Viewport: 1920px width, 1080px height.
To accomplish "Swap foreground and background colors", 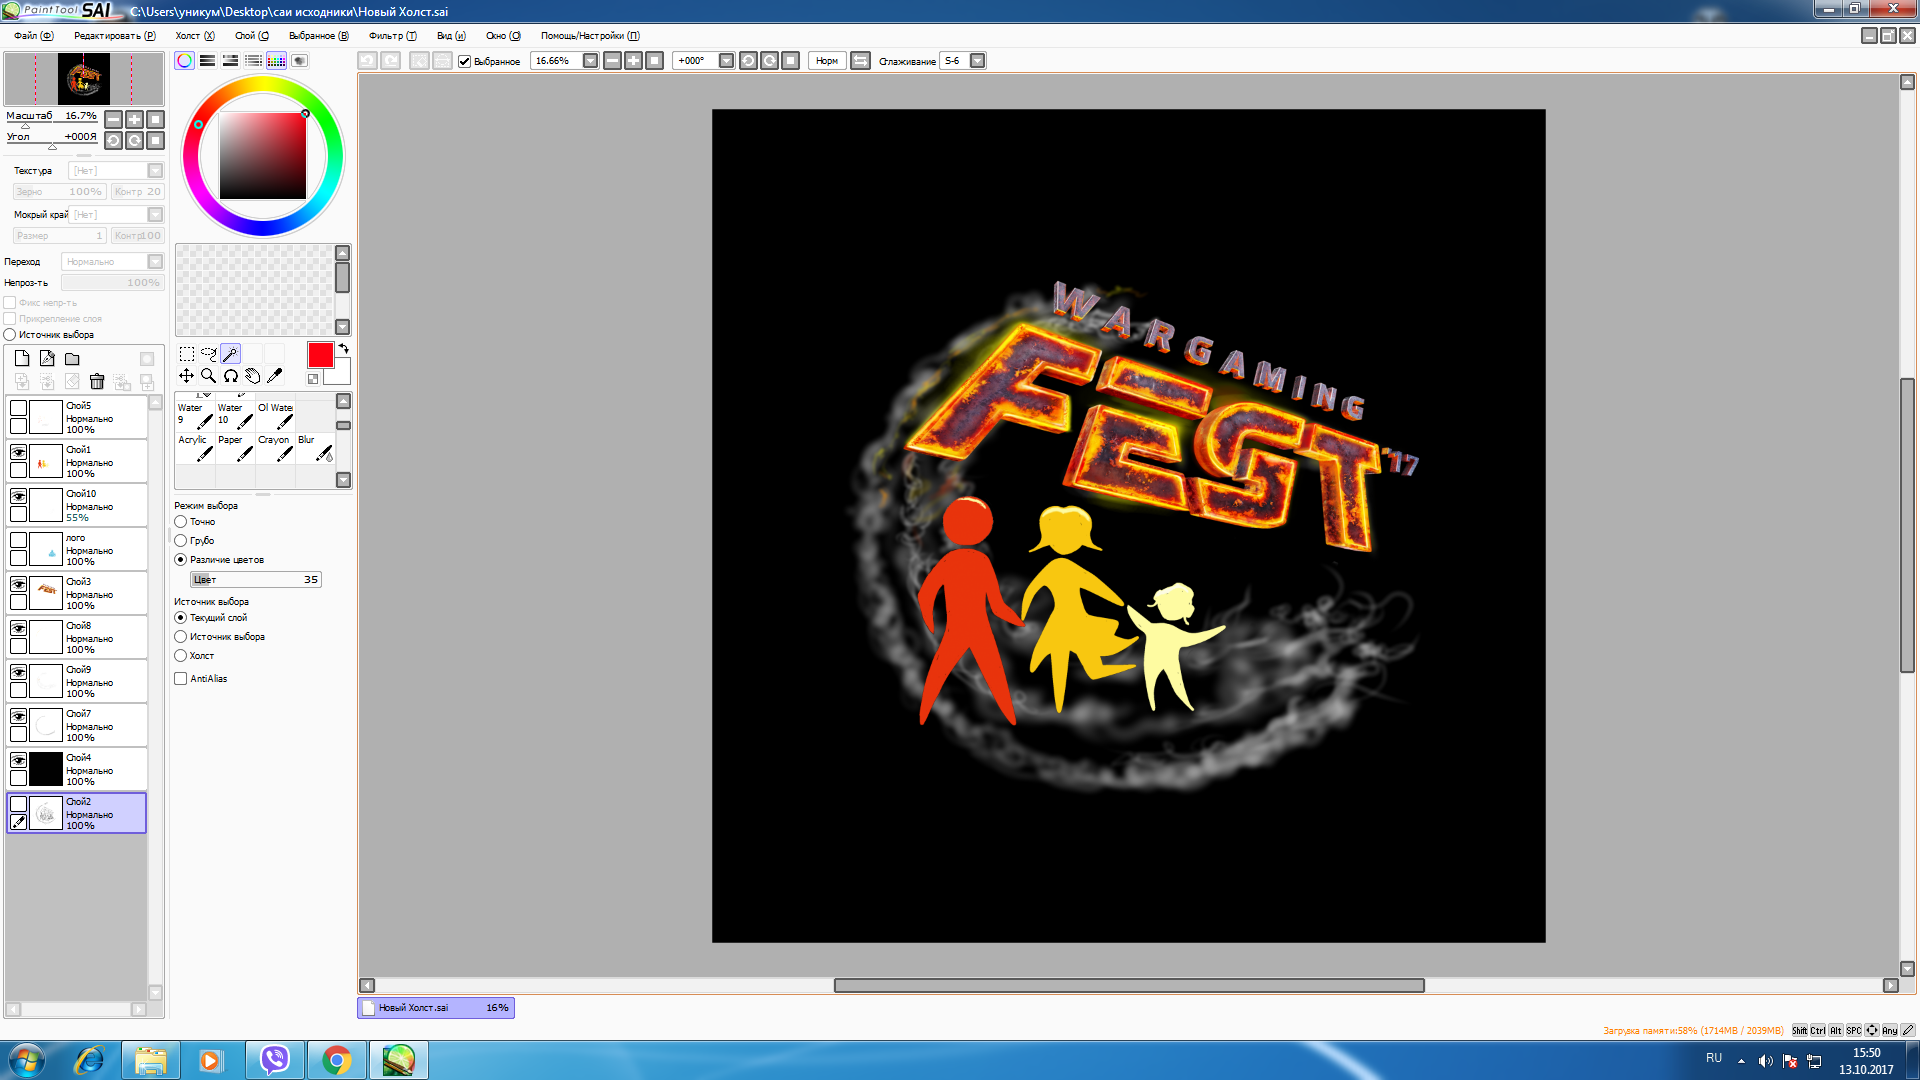I will [x=344, y=349].
